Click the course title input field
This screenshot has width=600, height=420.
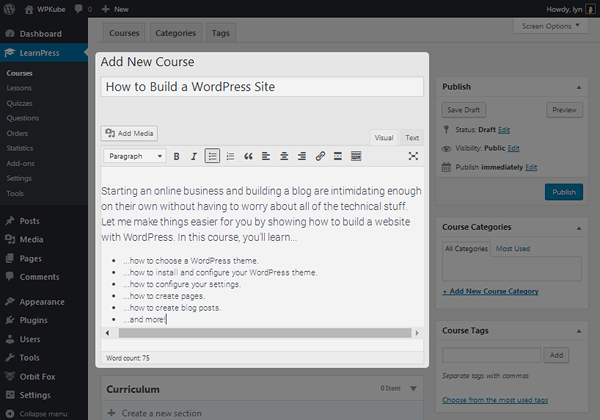(x=262, y=87)
